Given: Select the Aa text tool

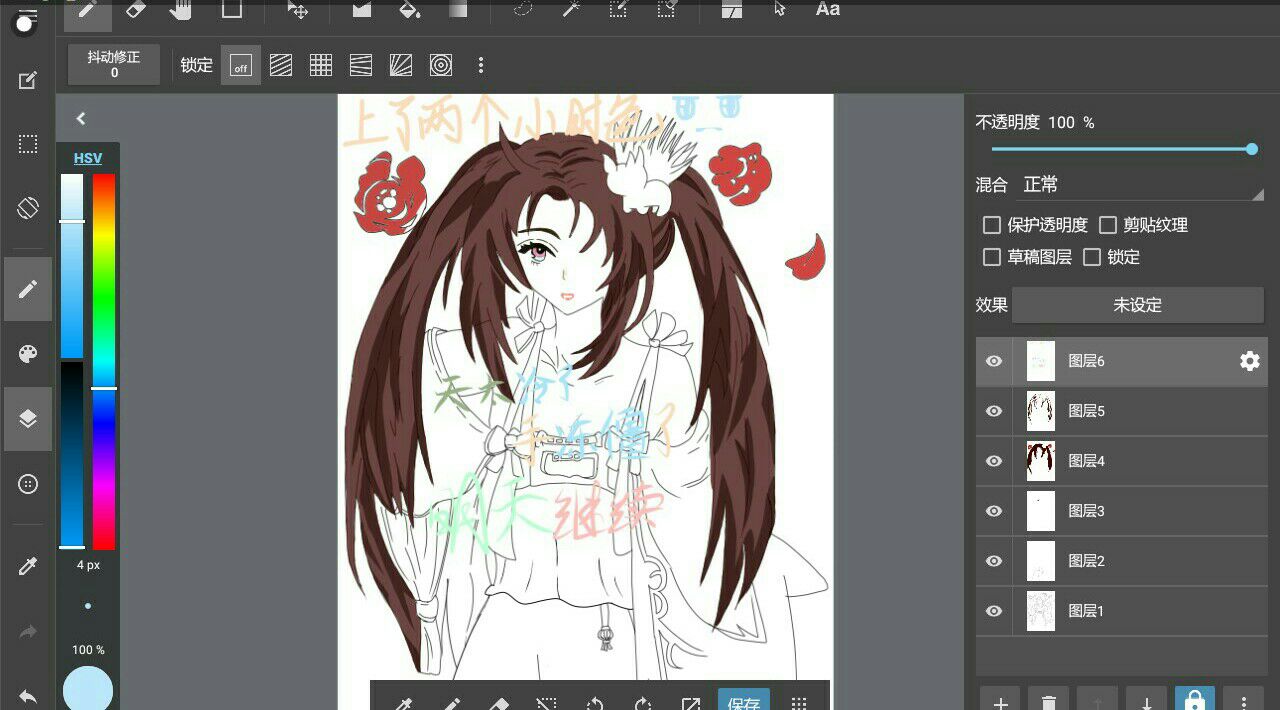Looking at the screenshot, I should [x=827, y=10].
